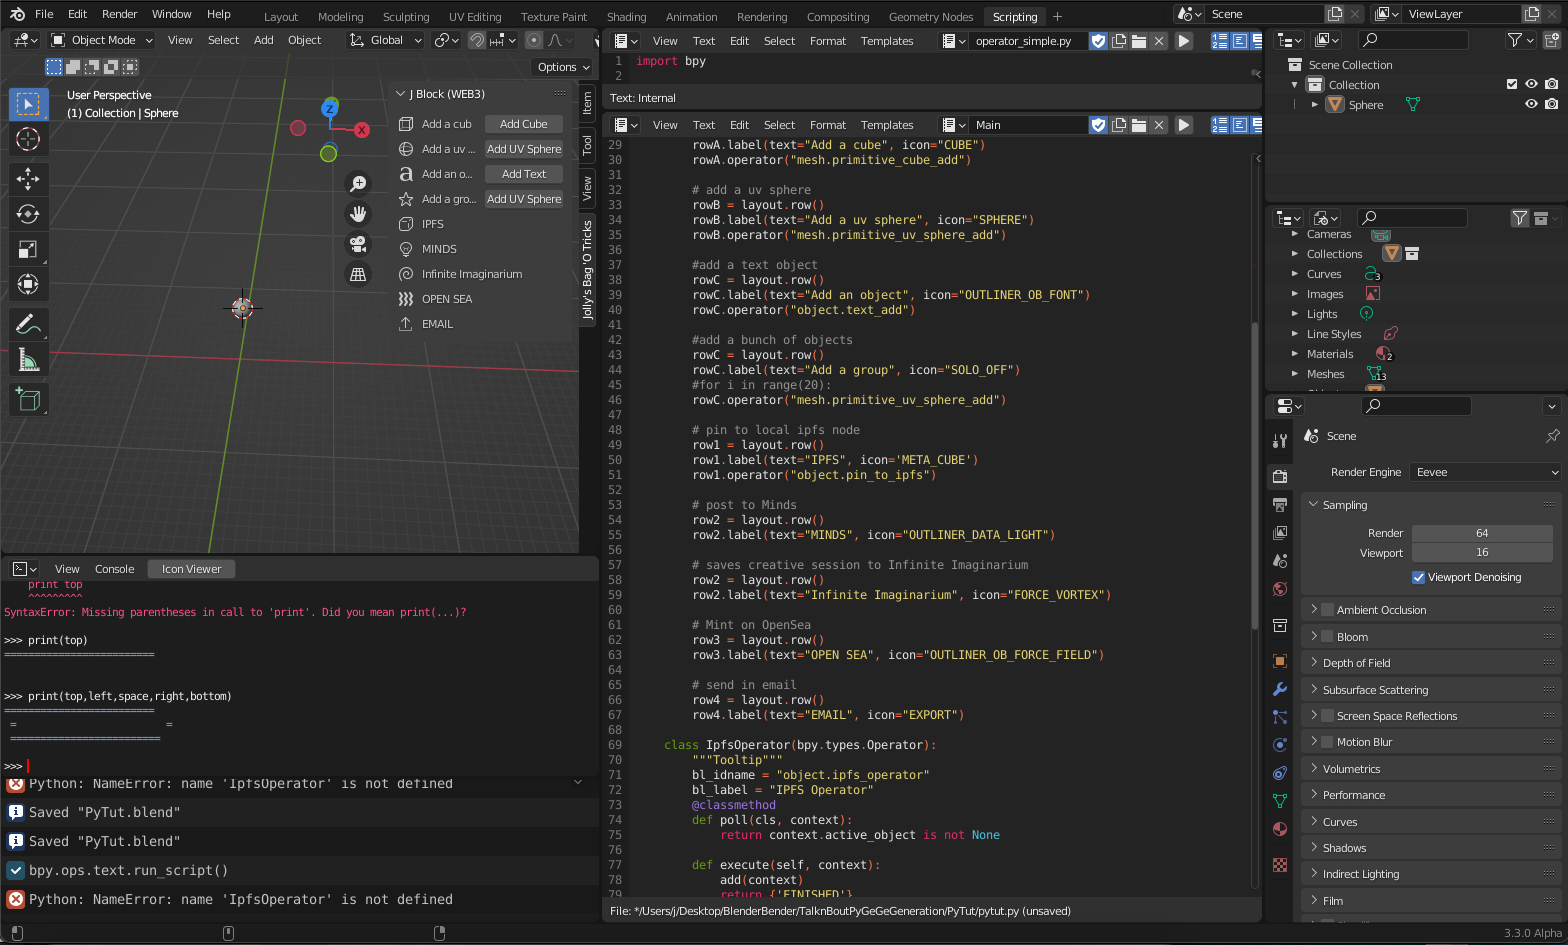The height and width of the screenshot is (945, 1568).
Task: Click the viewport pan hand icon
Action: click(x=358, y=214)
